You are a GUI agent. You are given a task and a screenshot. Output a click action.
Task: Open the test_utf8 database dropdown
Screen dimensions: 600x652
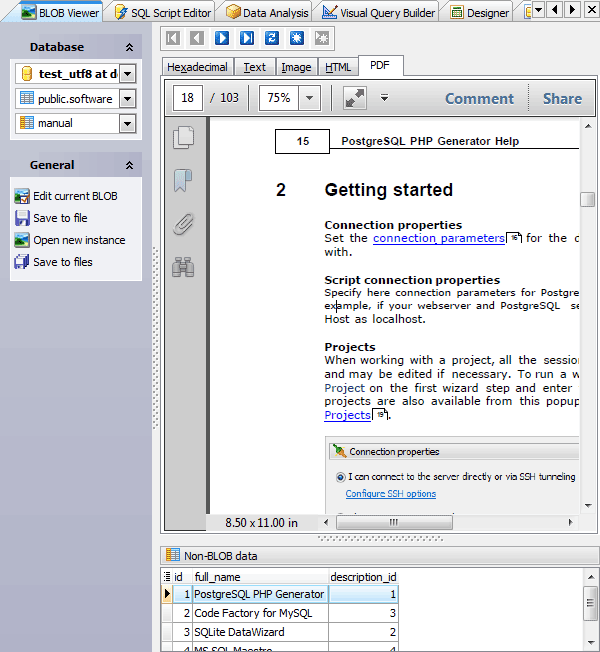(127, 74)
